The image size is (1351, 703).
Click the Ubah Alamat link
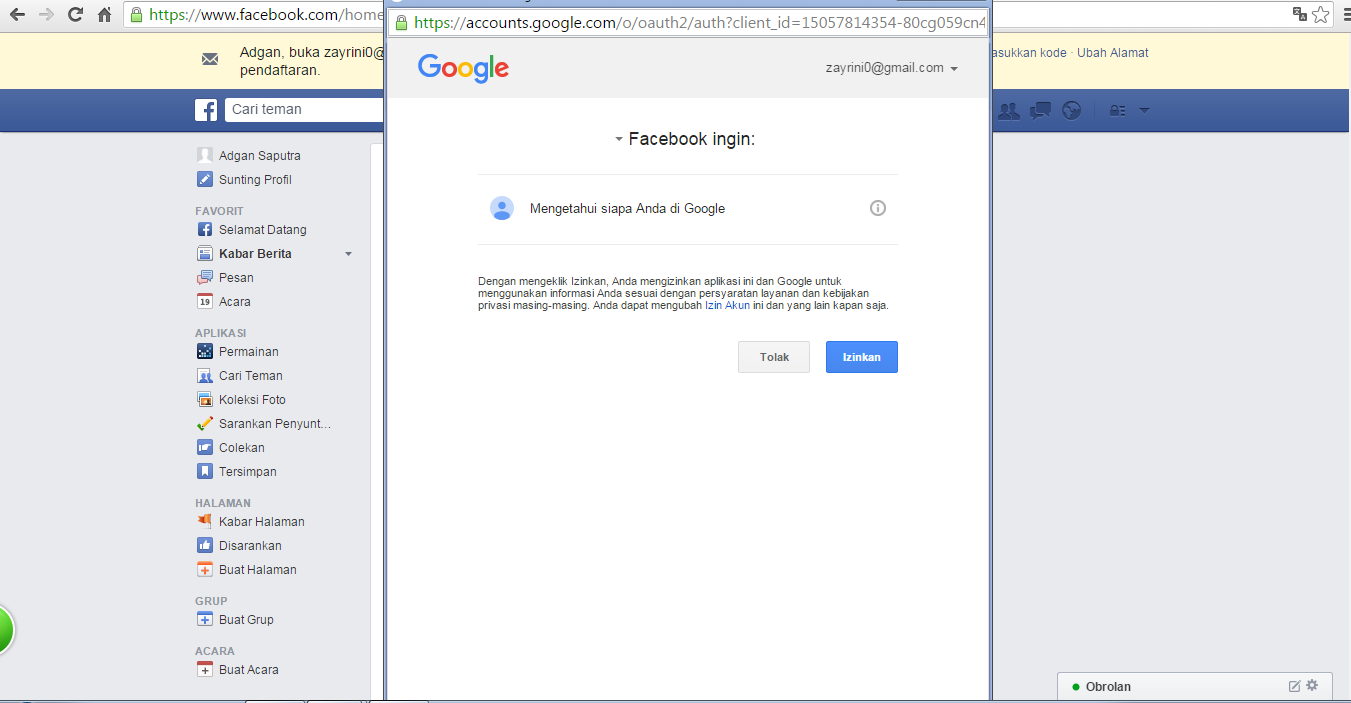(1113, 53)
